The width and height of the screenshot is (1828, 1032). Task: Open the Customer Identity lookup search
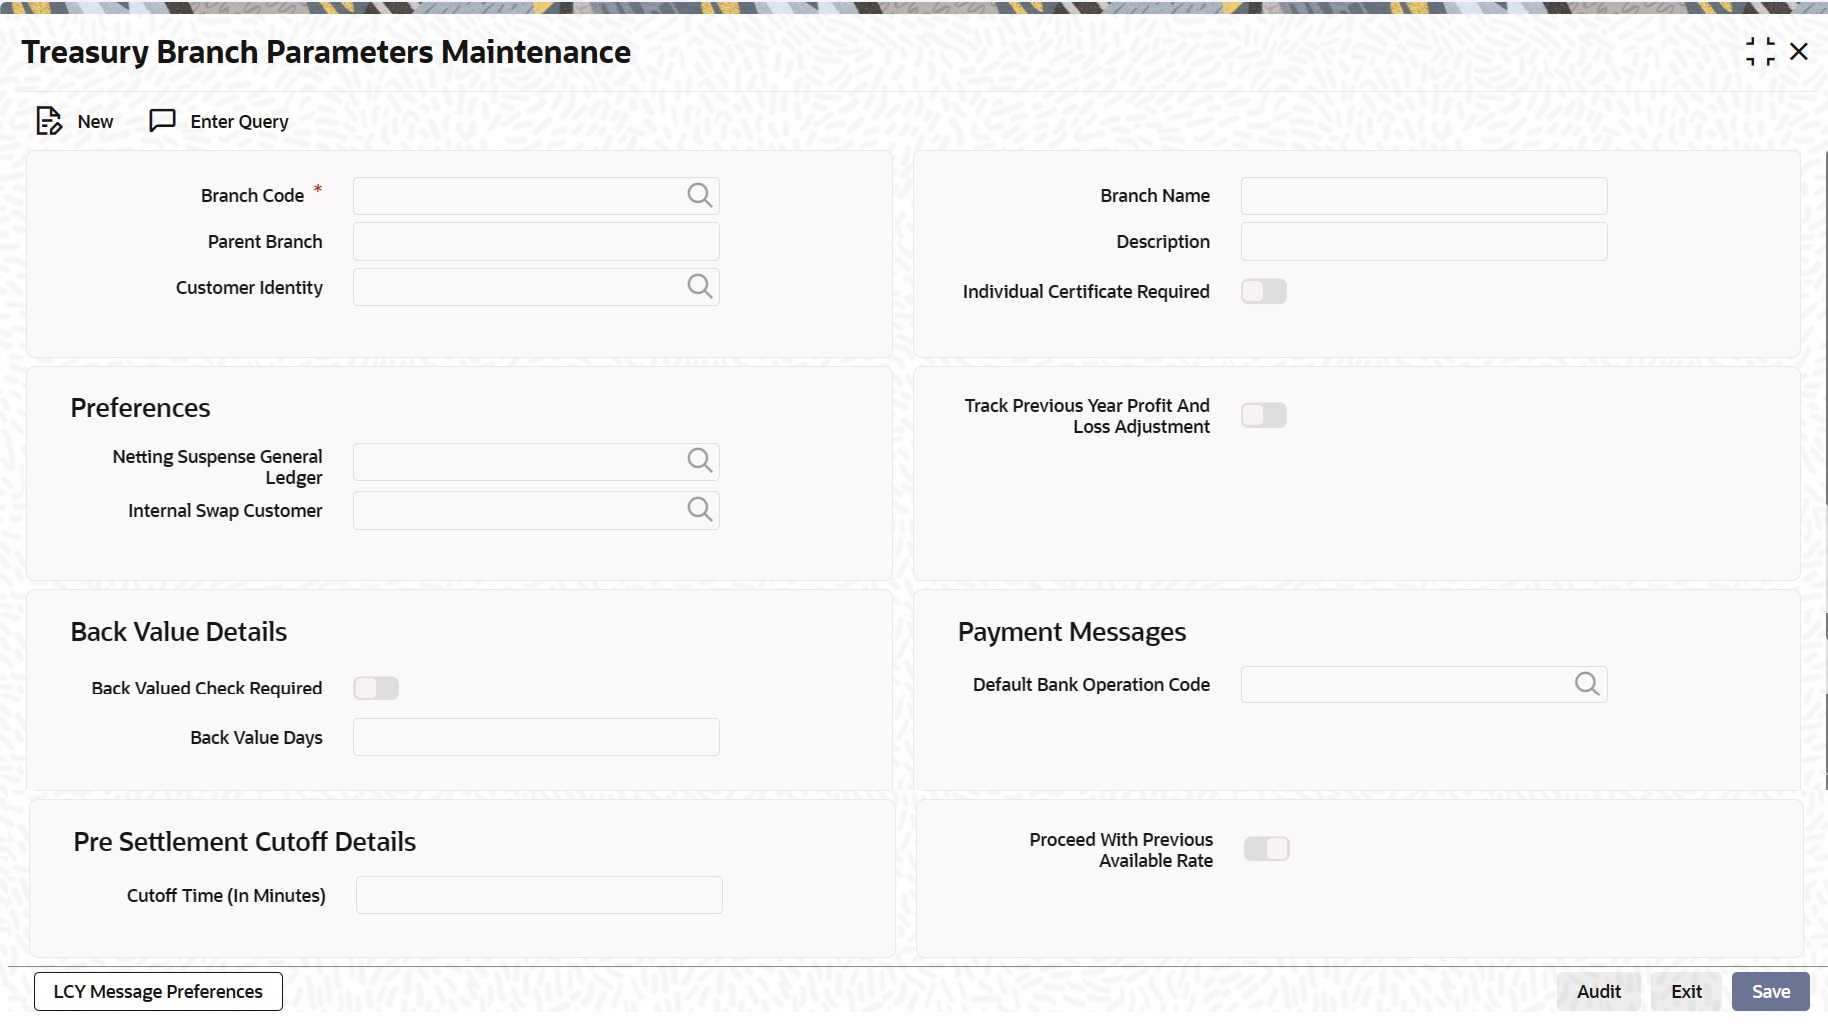pos(699,287)
